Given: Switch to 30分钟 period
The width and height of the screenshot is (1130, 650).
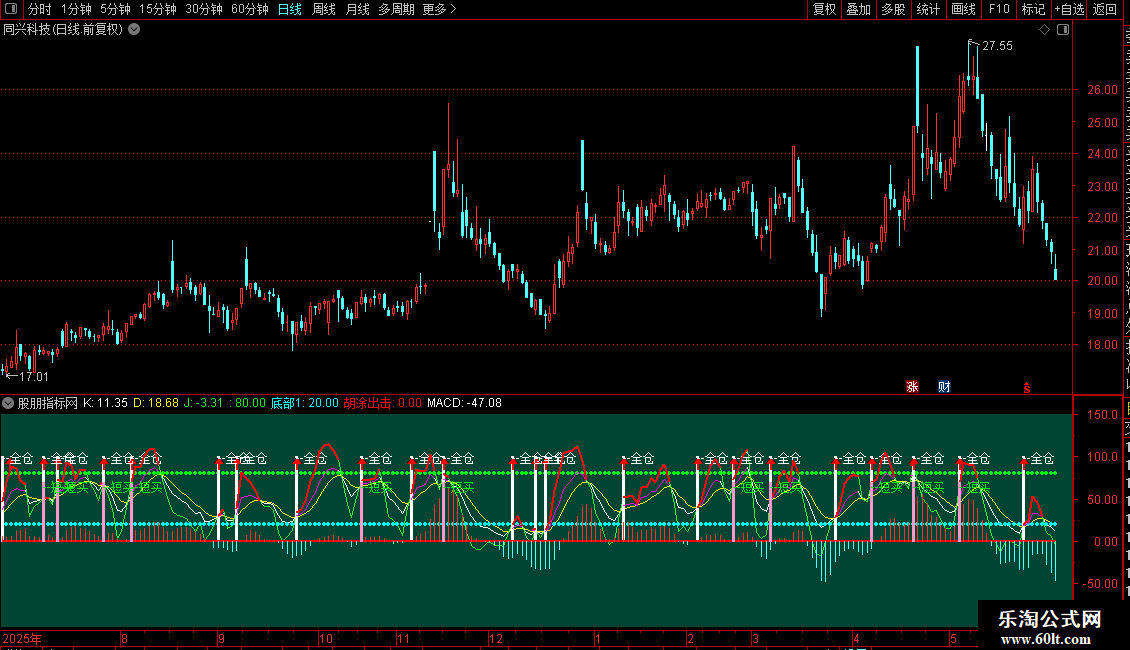Looking at the screenshot, I should click(204, 9).
